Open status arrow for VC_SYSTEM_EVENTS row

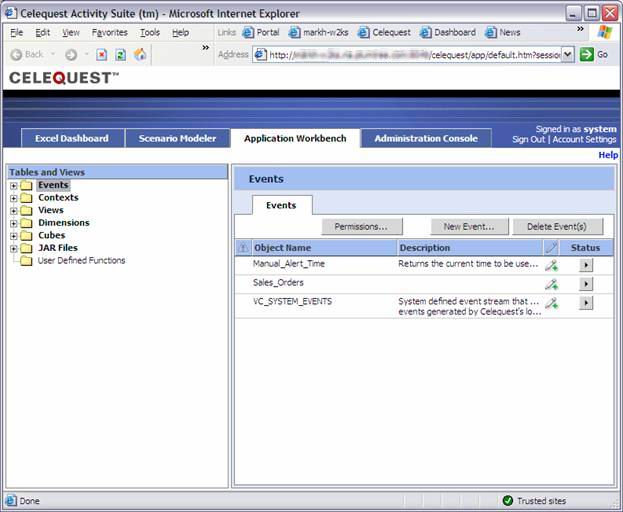click(x=586, y=303)
